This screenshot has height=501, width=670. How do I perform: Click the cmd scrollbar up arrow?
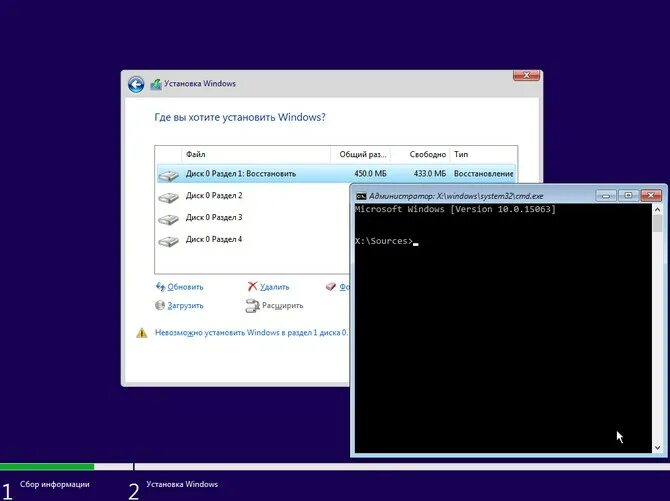point(657,209)
